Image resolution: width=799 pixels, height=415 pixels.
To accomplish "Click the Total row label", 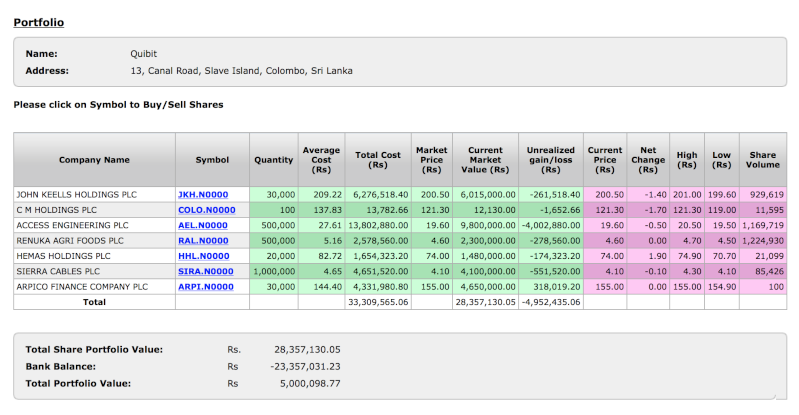I will [94, 302].
